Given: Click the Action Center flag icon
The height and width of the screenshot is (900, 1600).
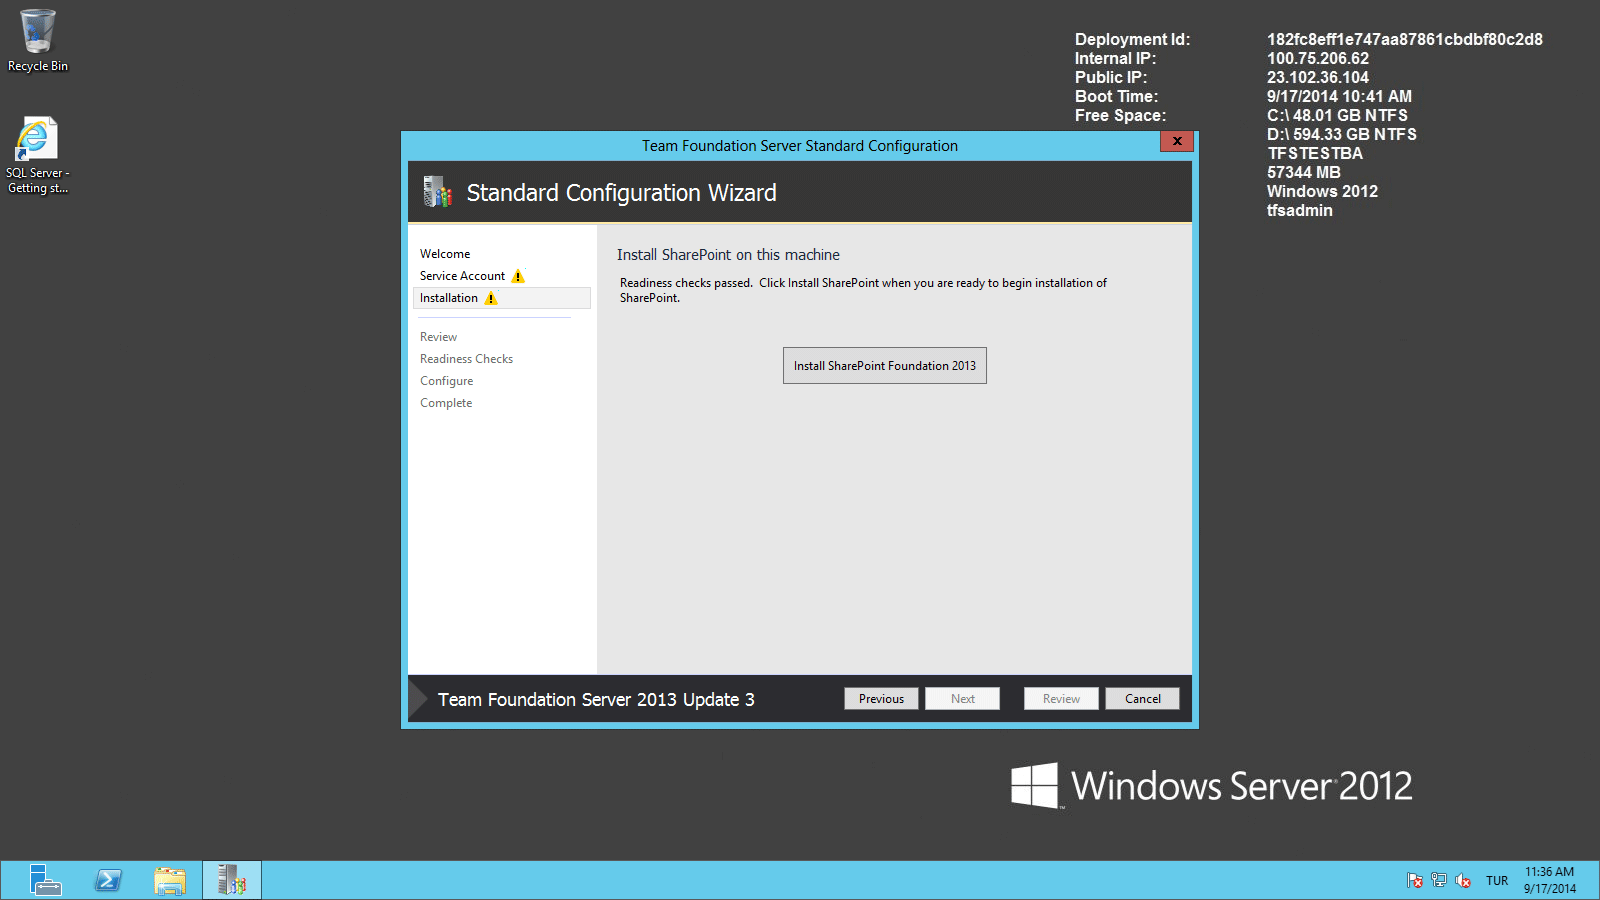Looking at the screenshot, I should click(x=1415, y=880).
